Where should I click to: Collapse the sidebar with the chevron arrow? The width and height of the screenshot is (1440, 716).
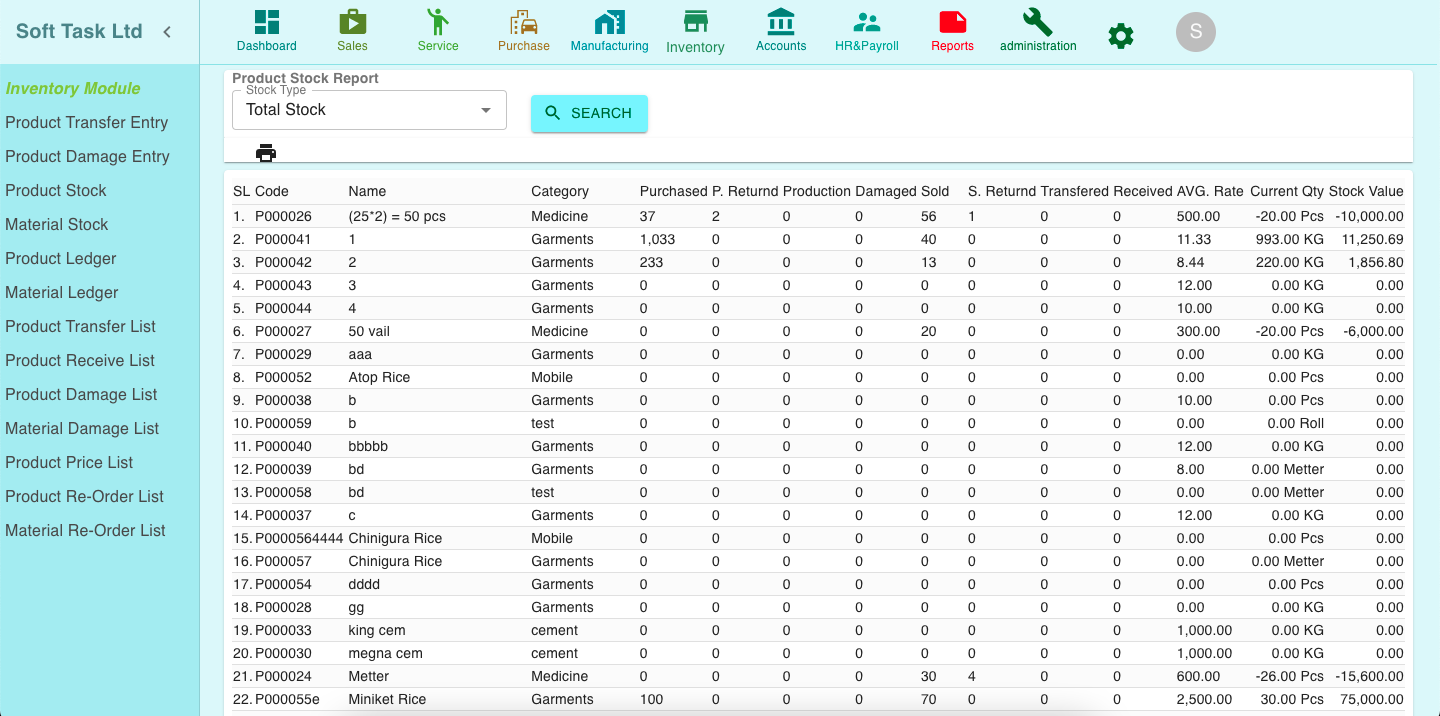[166, 31]
